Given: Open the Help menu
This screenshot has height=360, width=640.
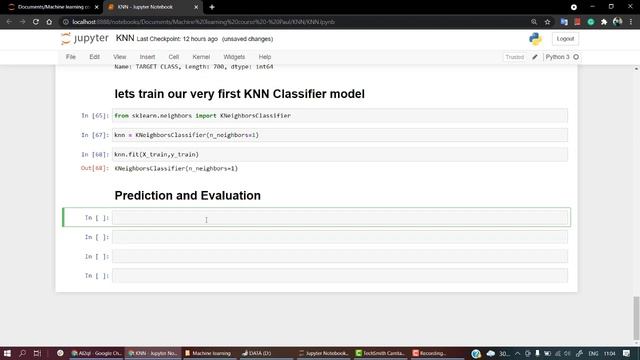Looking at the screenshot, I should tap(265, 57).
